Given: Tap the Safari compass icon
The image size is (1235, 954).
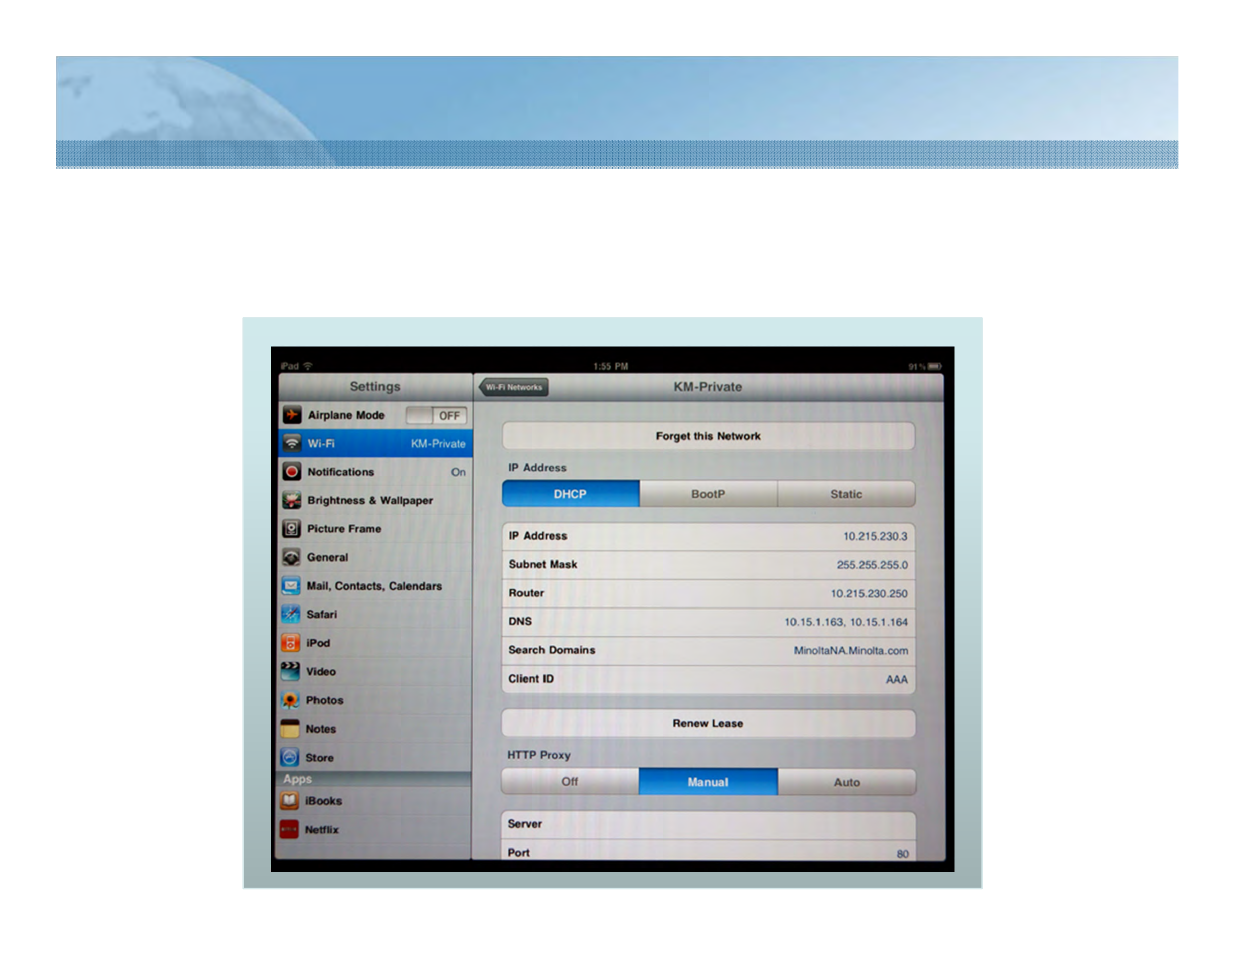Looking at the screenshot, I should point(291,614).
